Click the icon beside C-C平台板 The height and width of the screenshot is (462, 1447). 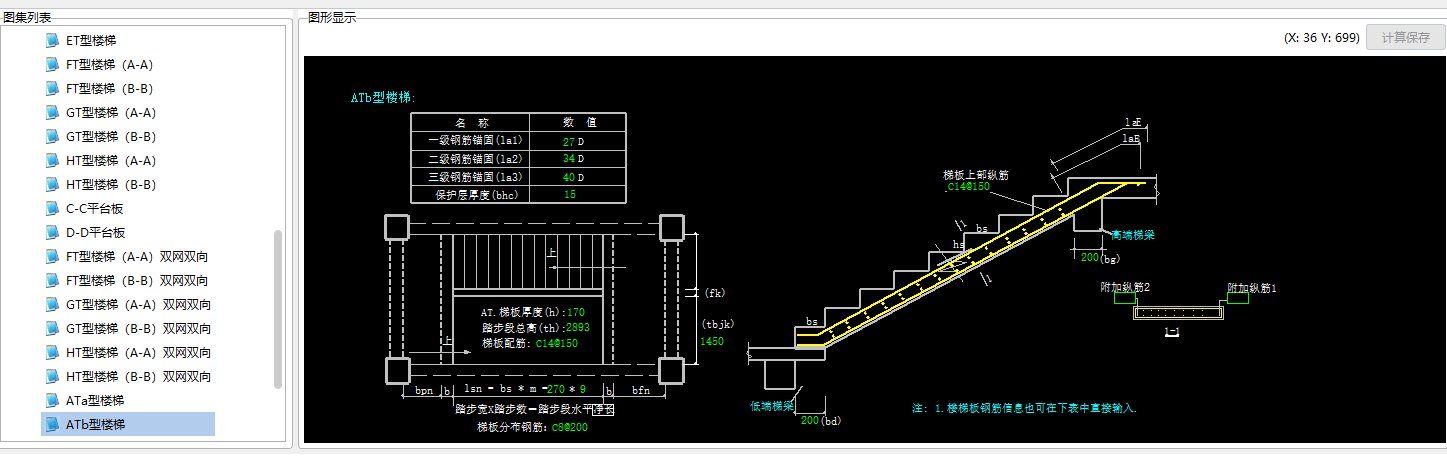(52, 209)
